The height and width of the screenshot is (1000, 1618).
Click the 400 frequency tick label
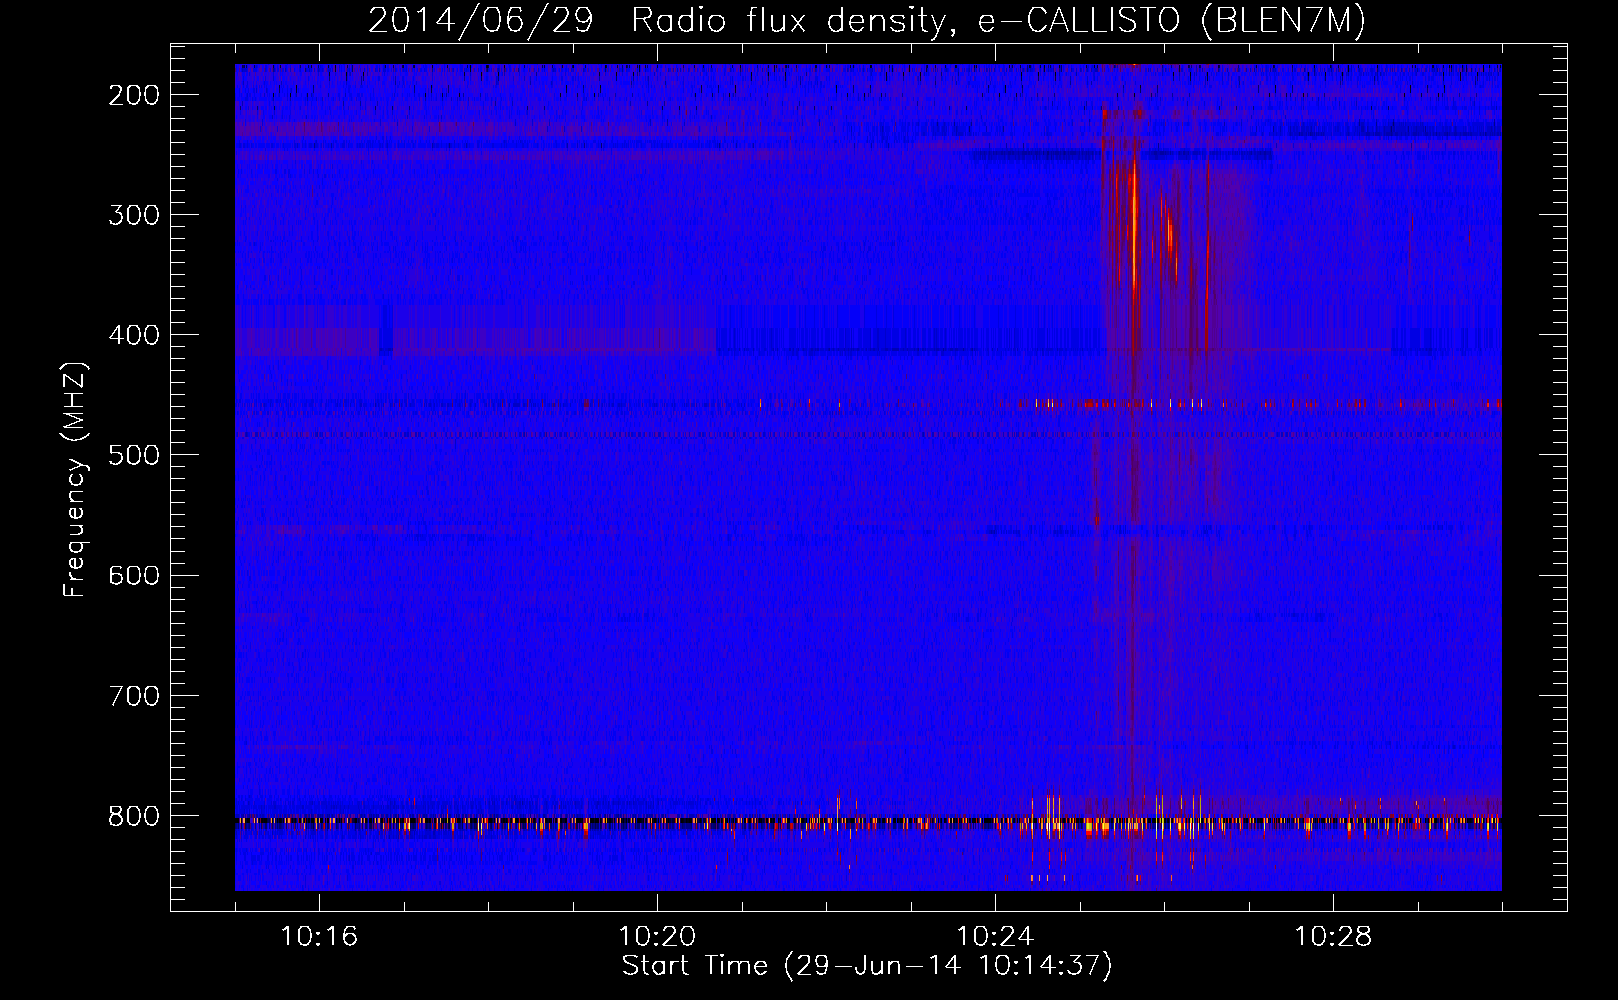click(134, 335)
